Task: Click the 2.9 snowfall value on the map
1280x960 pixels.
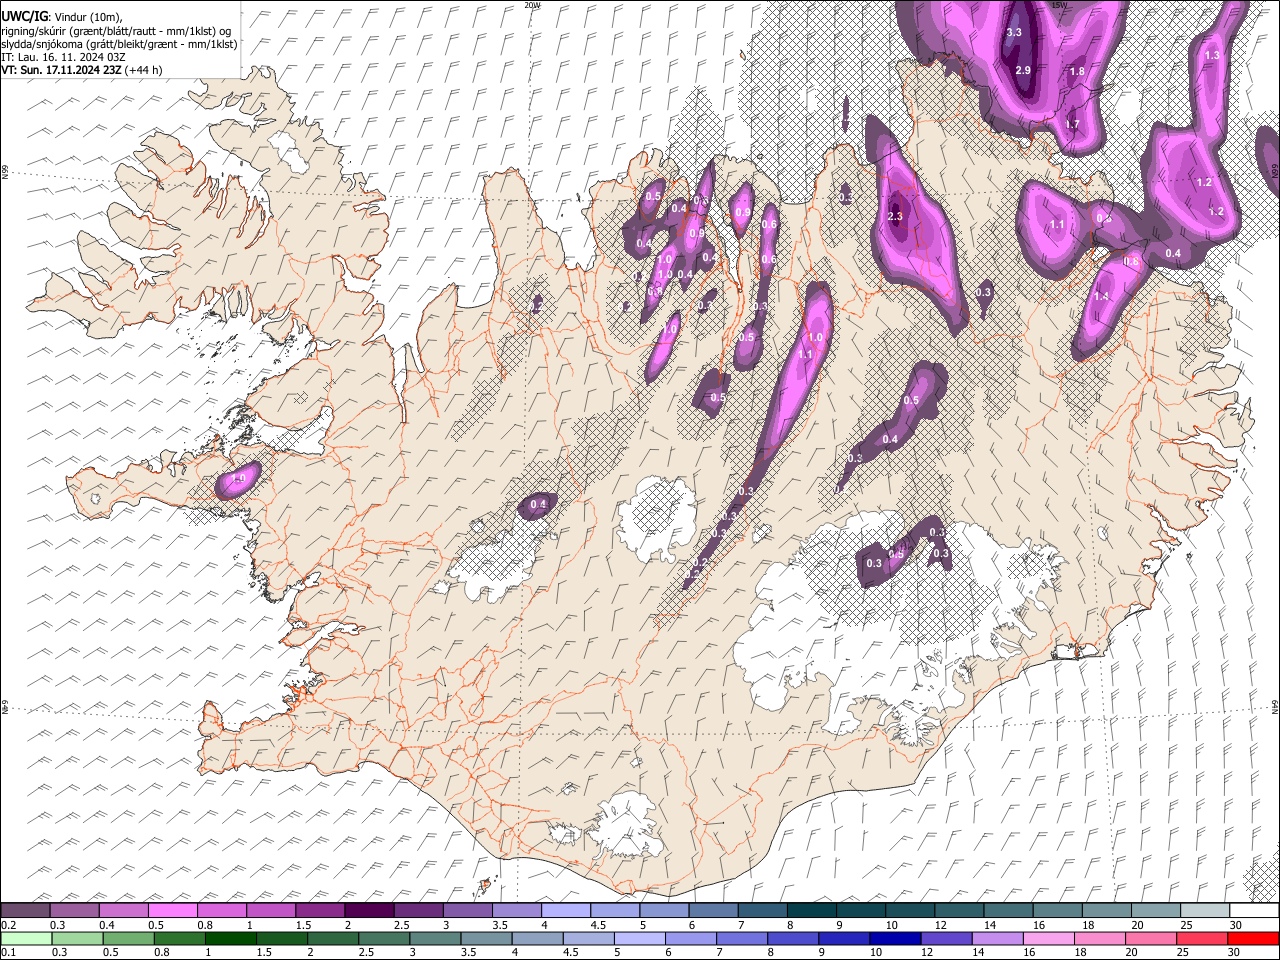Action: (1023, 70)
